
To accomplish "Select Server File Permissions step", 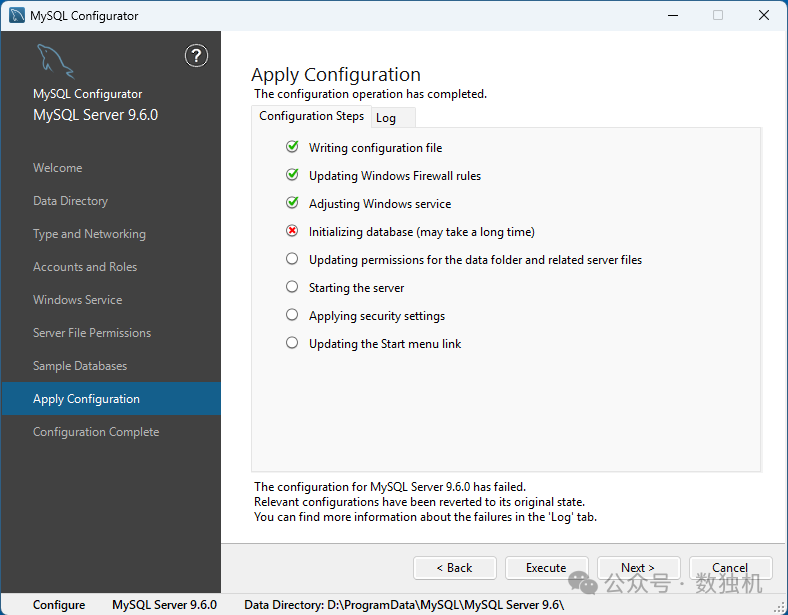I will click(x=92, y=333).
